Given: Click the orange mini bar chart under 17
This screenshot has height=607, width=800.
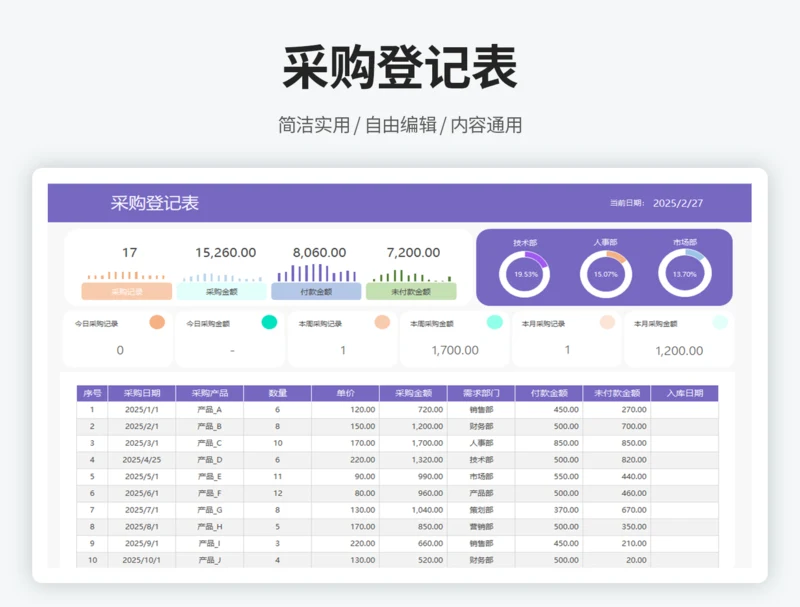Looking at the screenshot, I should pyautogui.click(x=127, y=275).
